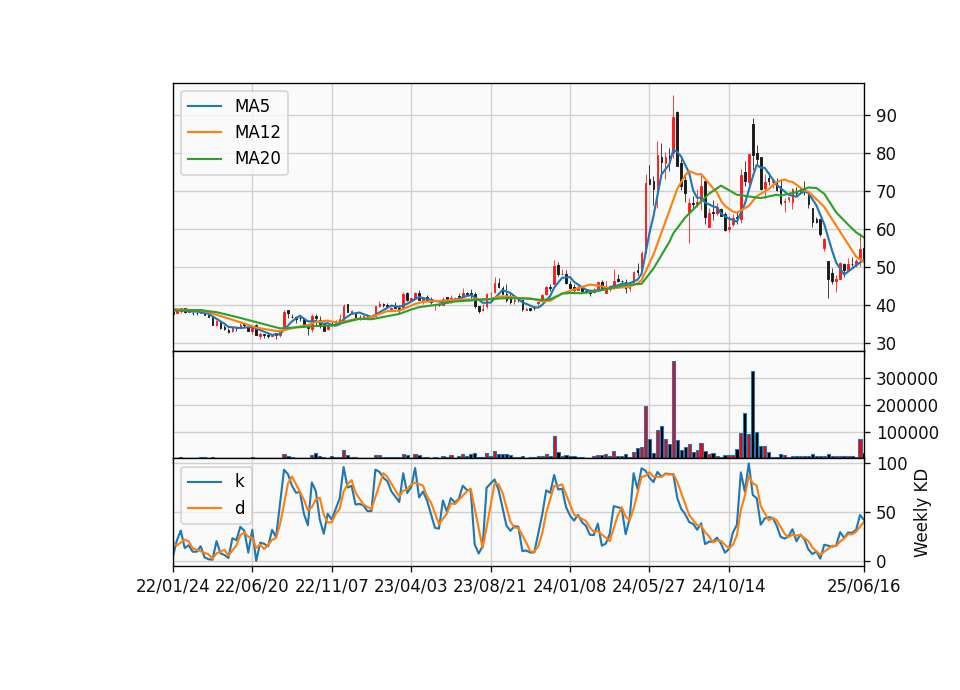Screen dimensions: 960x690
Task: Click the 22/11/07 date label
Action: pyautogui.click(x=332, y=586)
